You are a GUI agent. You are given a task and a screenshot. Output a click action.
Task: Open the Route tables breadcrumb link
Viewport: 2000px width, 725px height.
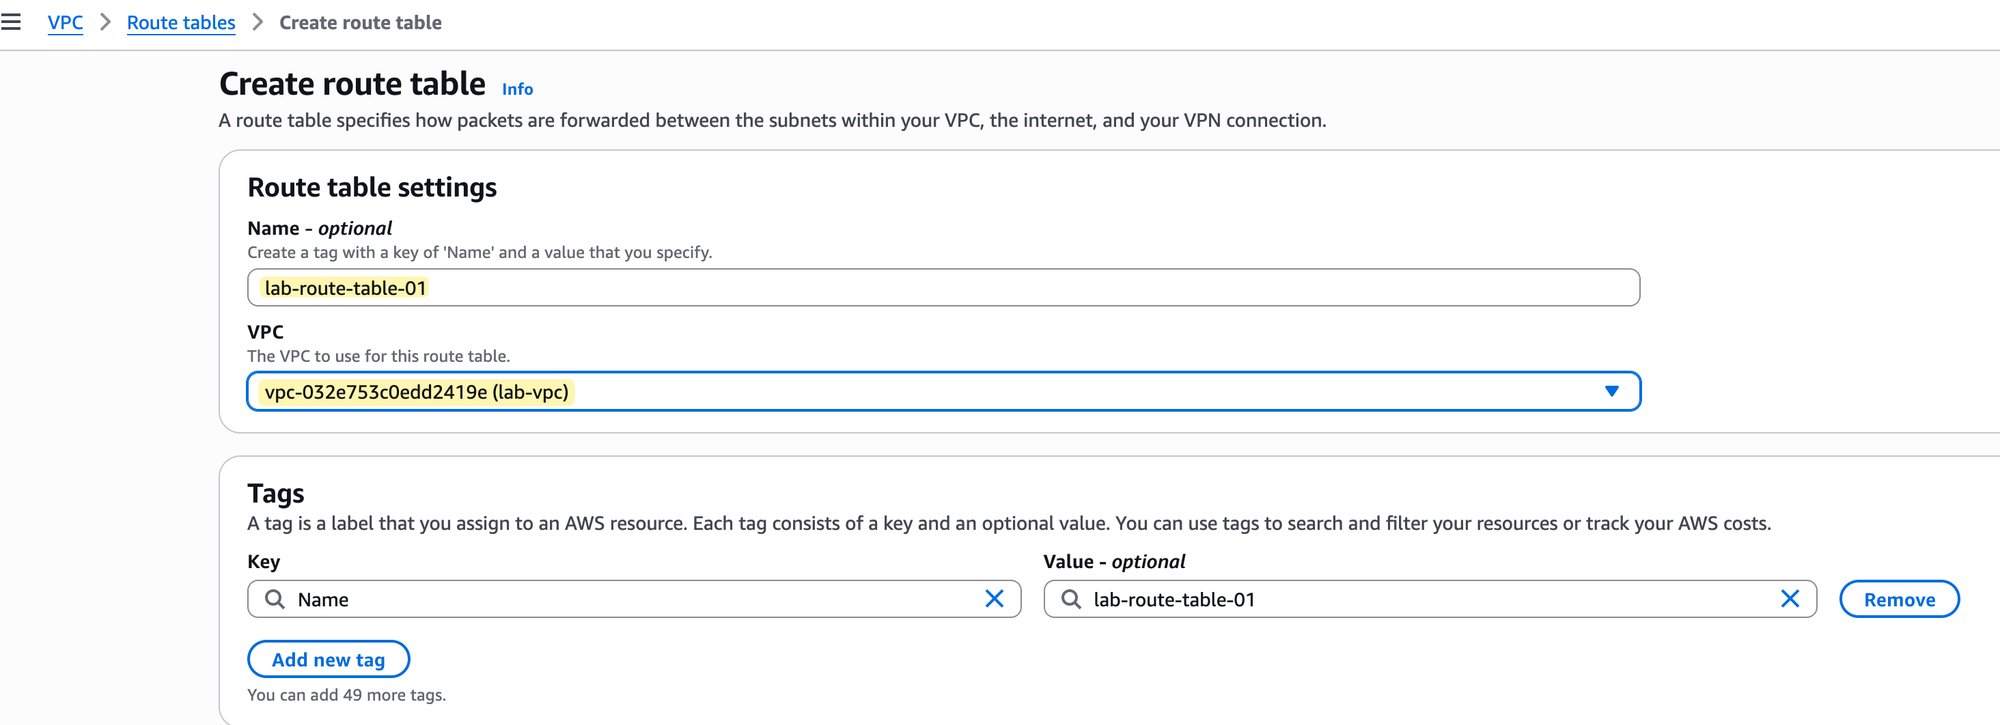pyautogui.click(x=181, y=22)
